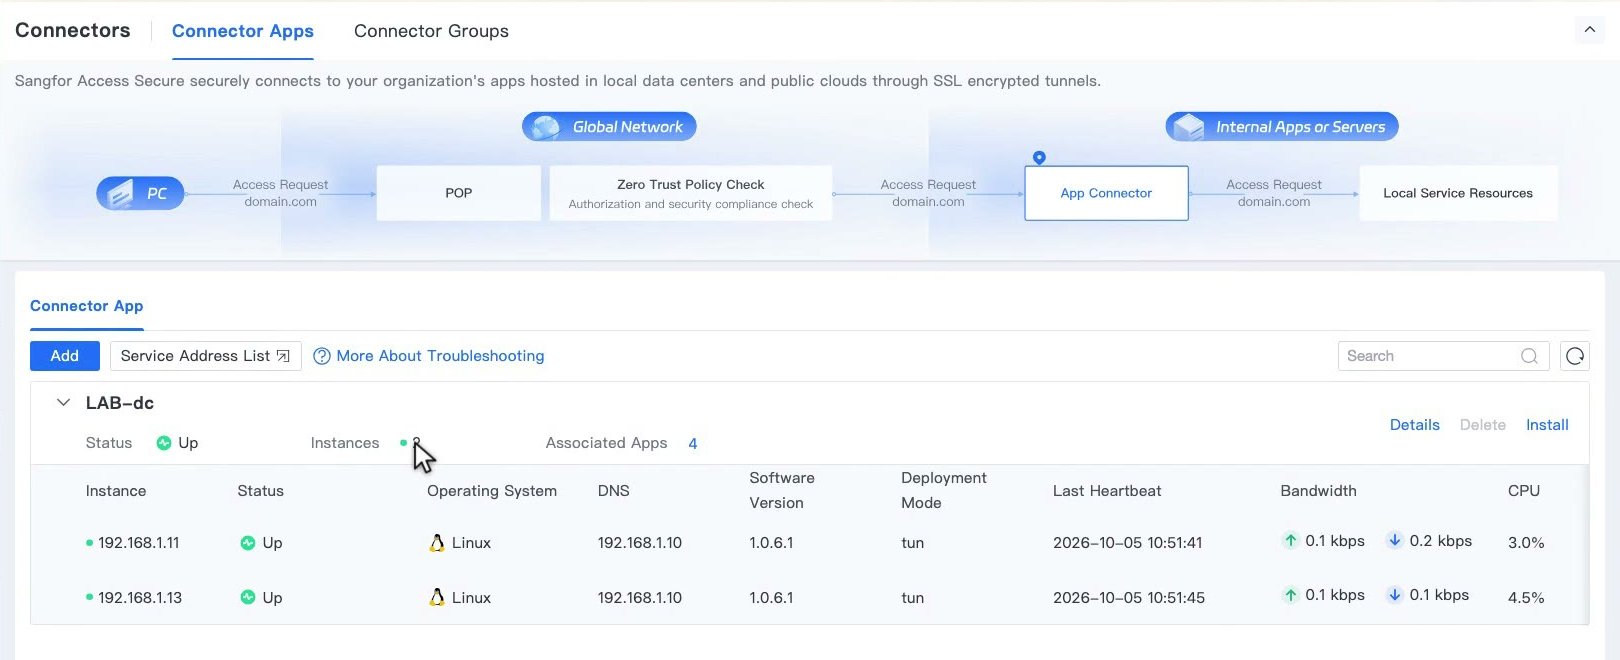Click the POP box in the diagram
The height and width of the screenshot is (660, 1620).
click(459, 193)
